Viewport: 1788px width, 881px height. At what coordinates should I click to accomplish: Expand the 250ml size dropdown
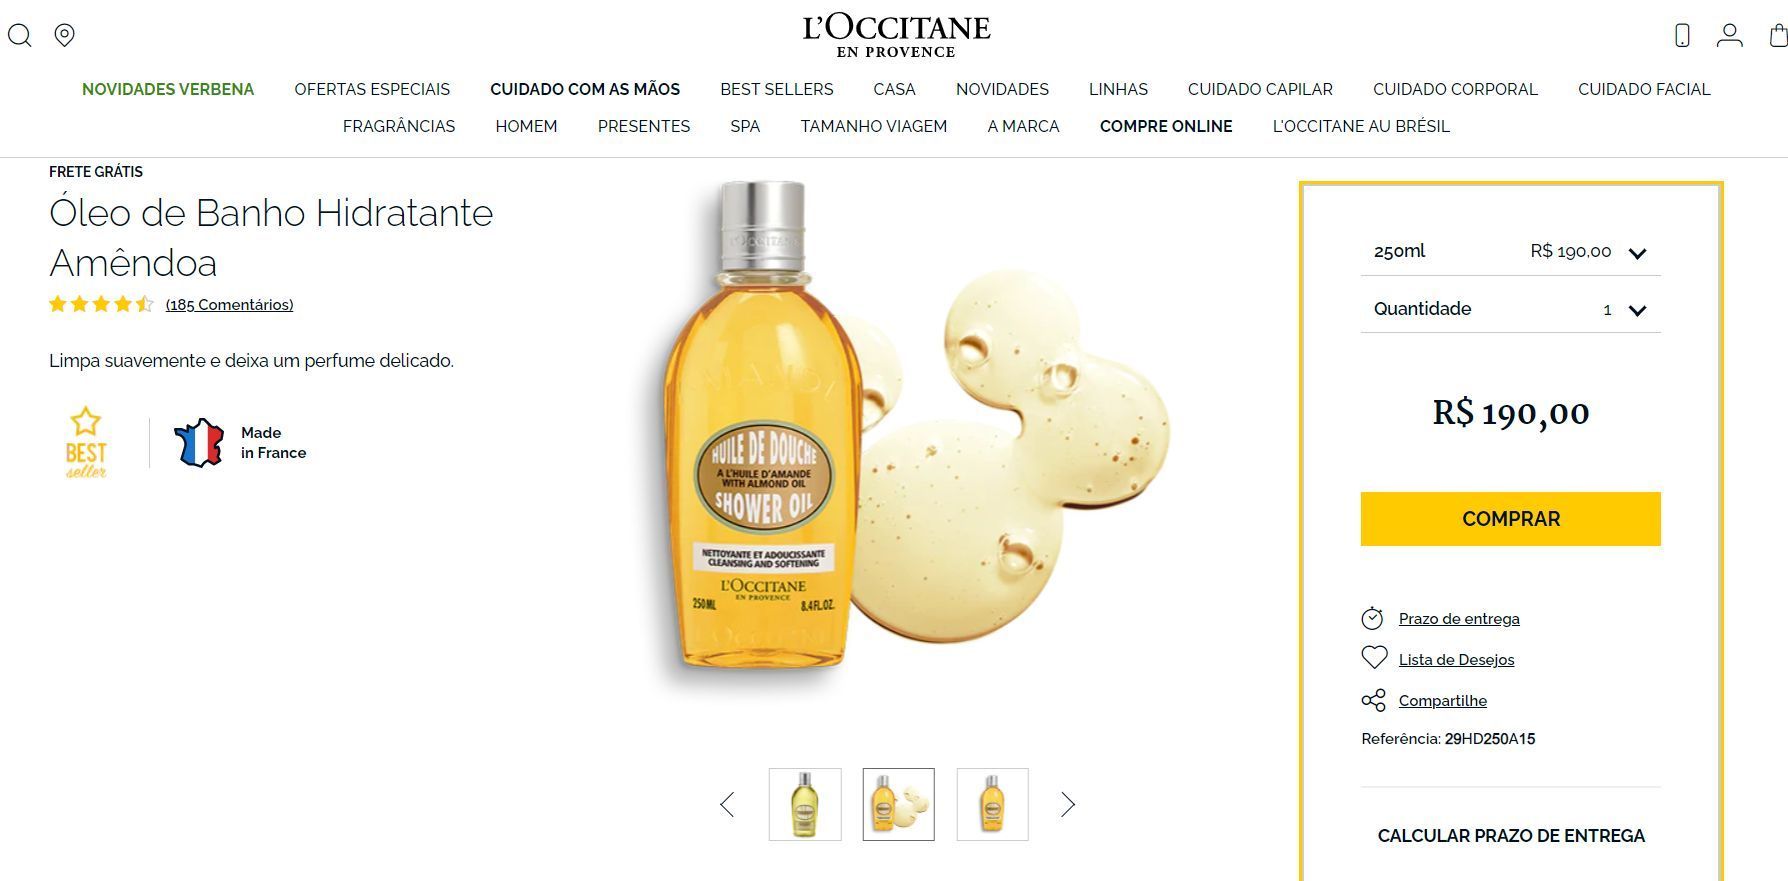[x=1510, y=251]
